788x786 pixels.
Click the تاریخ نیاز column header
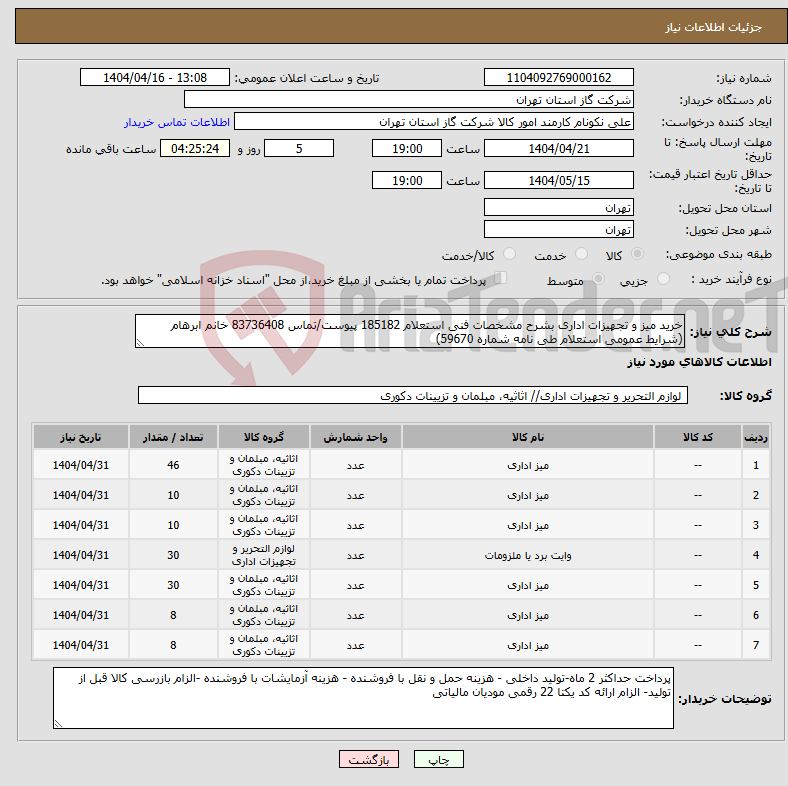81,437
